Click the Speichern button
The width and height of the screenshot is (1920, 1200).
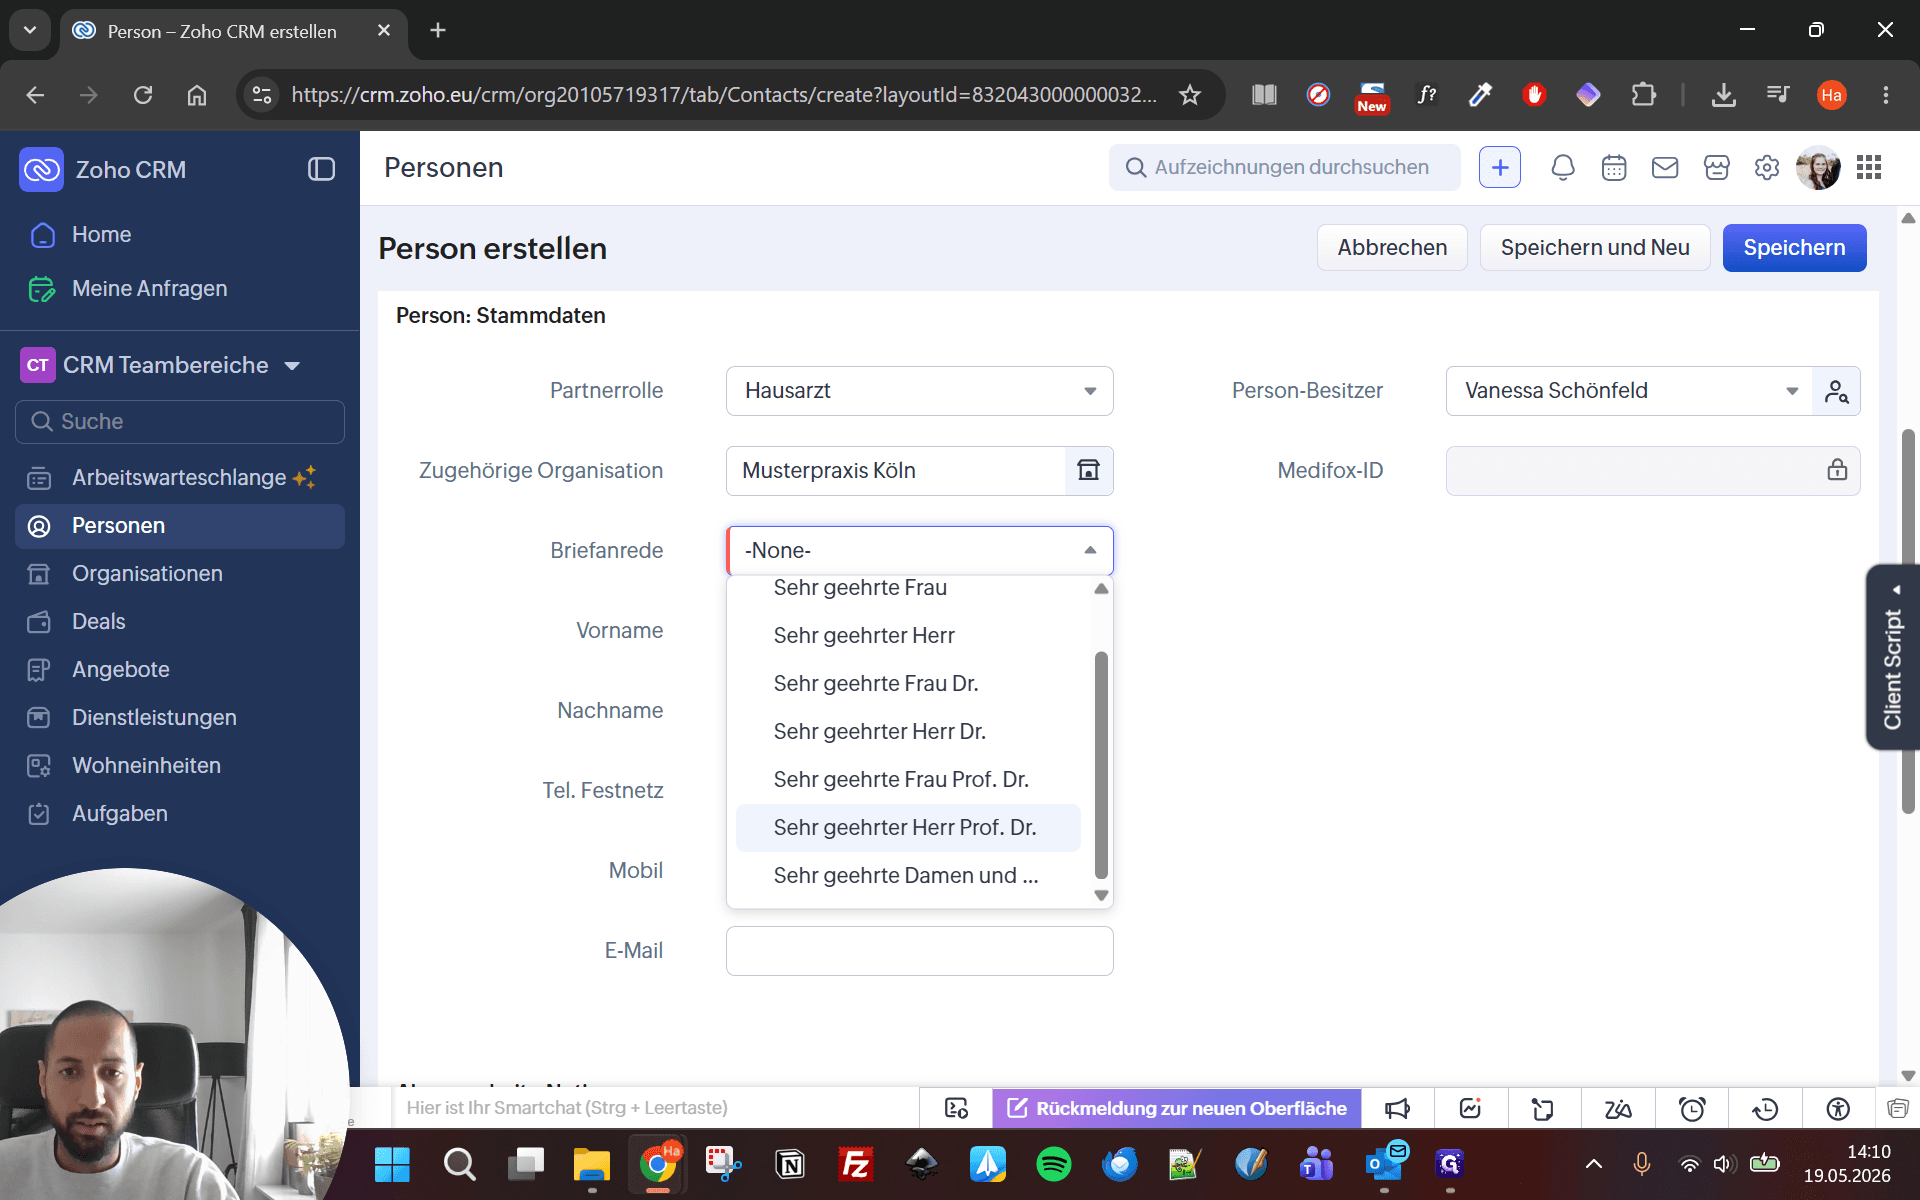point(1794,248)
